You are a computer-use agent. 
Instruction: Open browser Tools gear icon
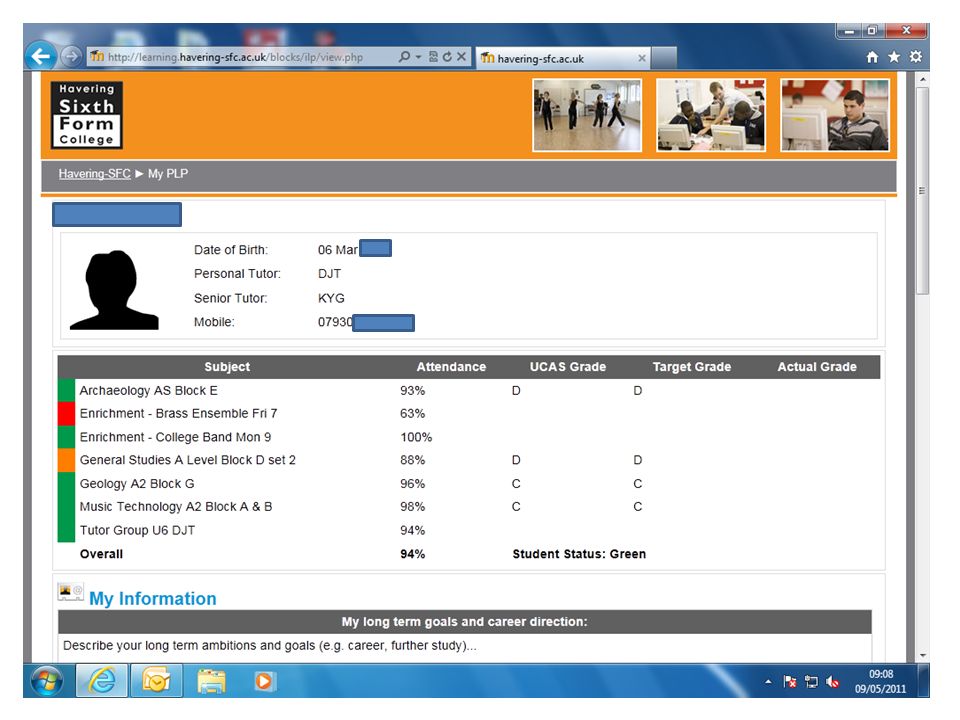(x=916, y=57)
